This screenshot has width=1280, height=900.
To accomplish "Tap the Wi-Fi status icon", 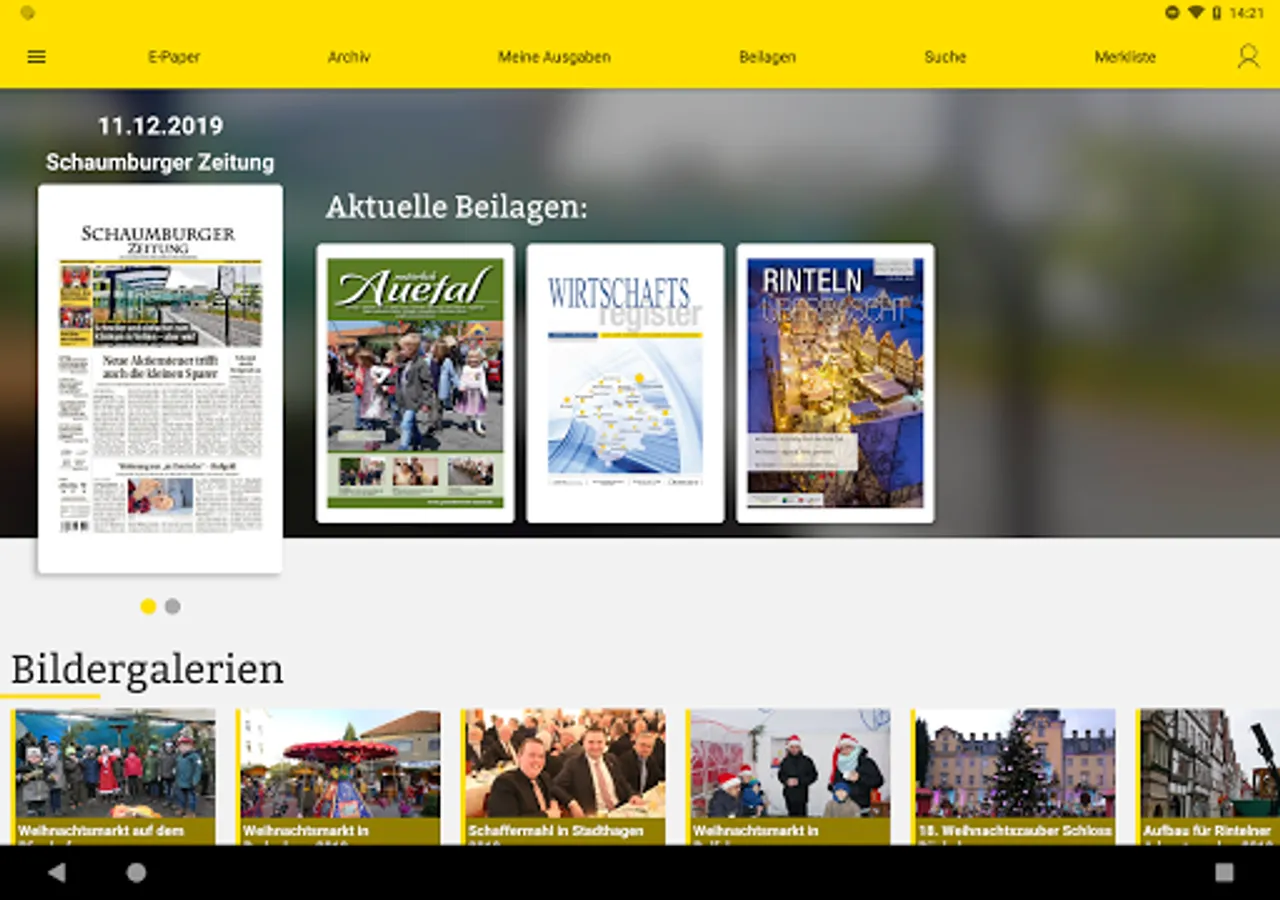I will (1196, 13).
